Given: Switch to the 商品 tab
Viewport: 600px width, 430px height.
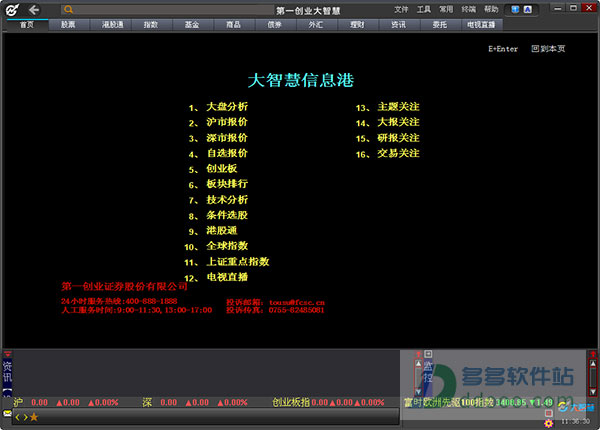Looking at the screenshot, I should [233, 25].
